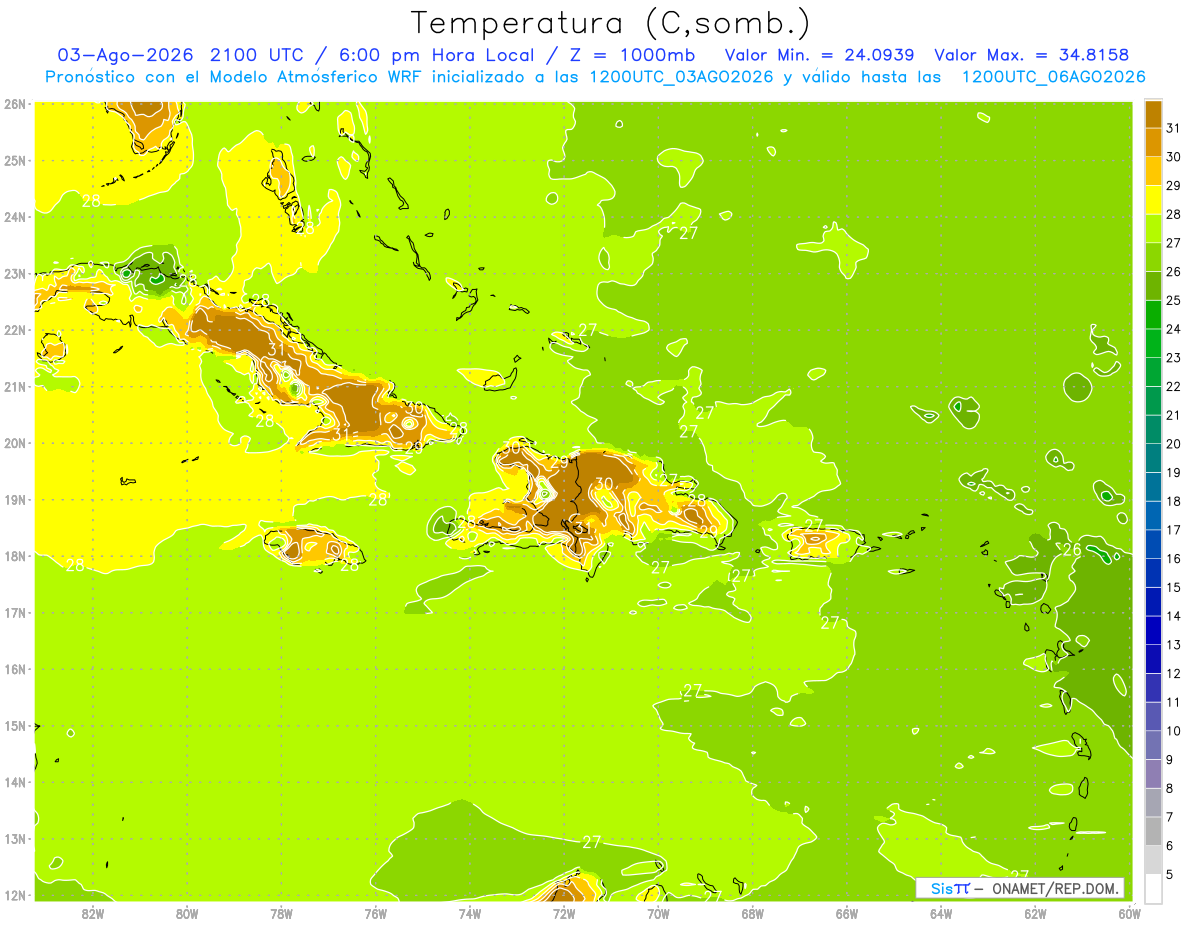Click the 80W longitude axis label
The height and width of the screenshot is (927, 1200).
(186, 913)
